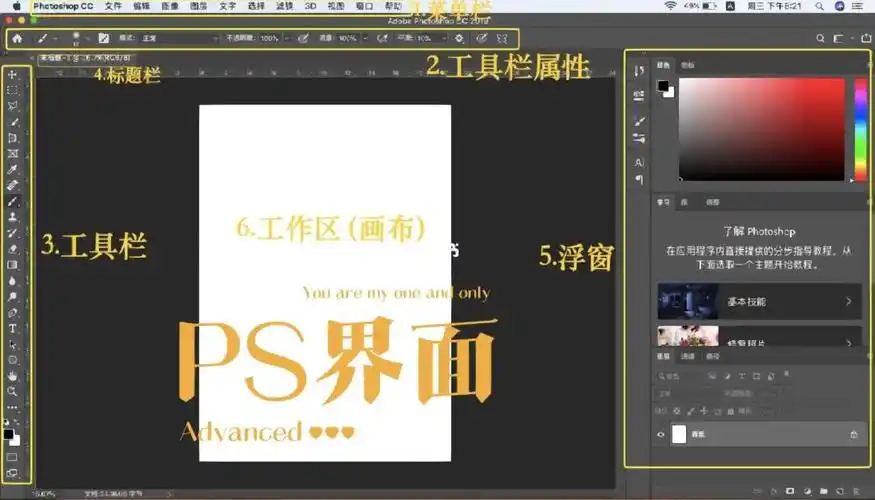This screenshot has height=500, width=875.
Task: Expand the 基本技能 tutorial chevron
Action: coord(848,301)
